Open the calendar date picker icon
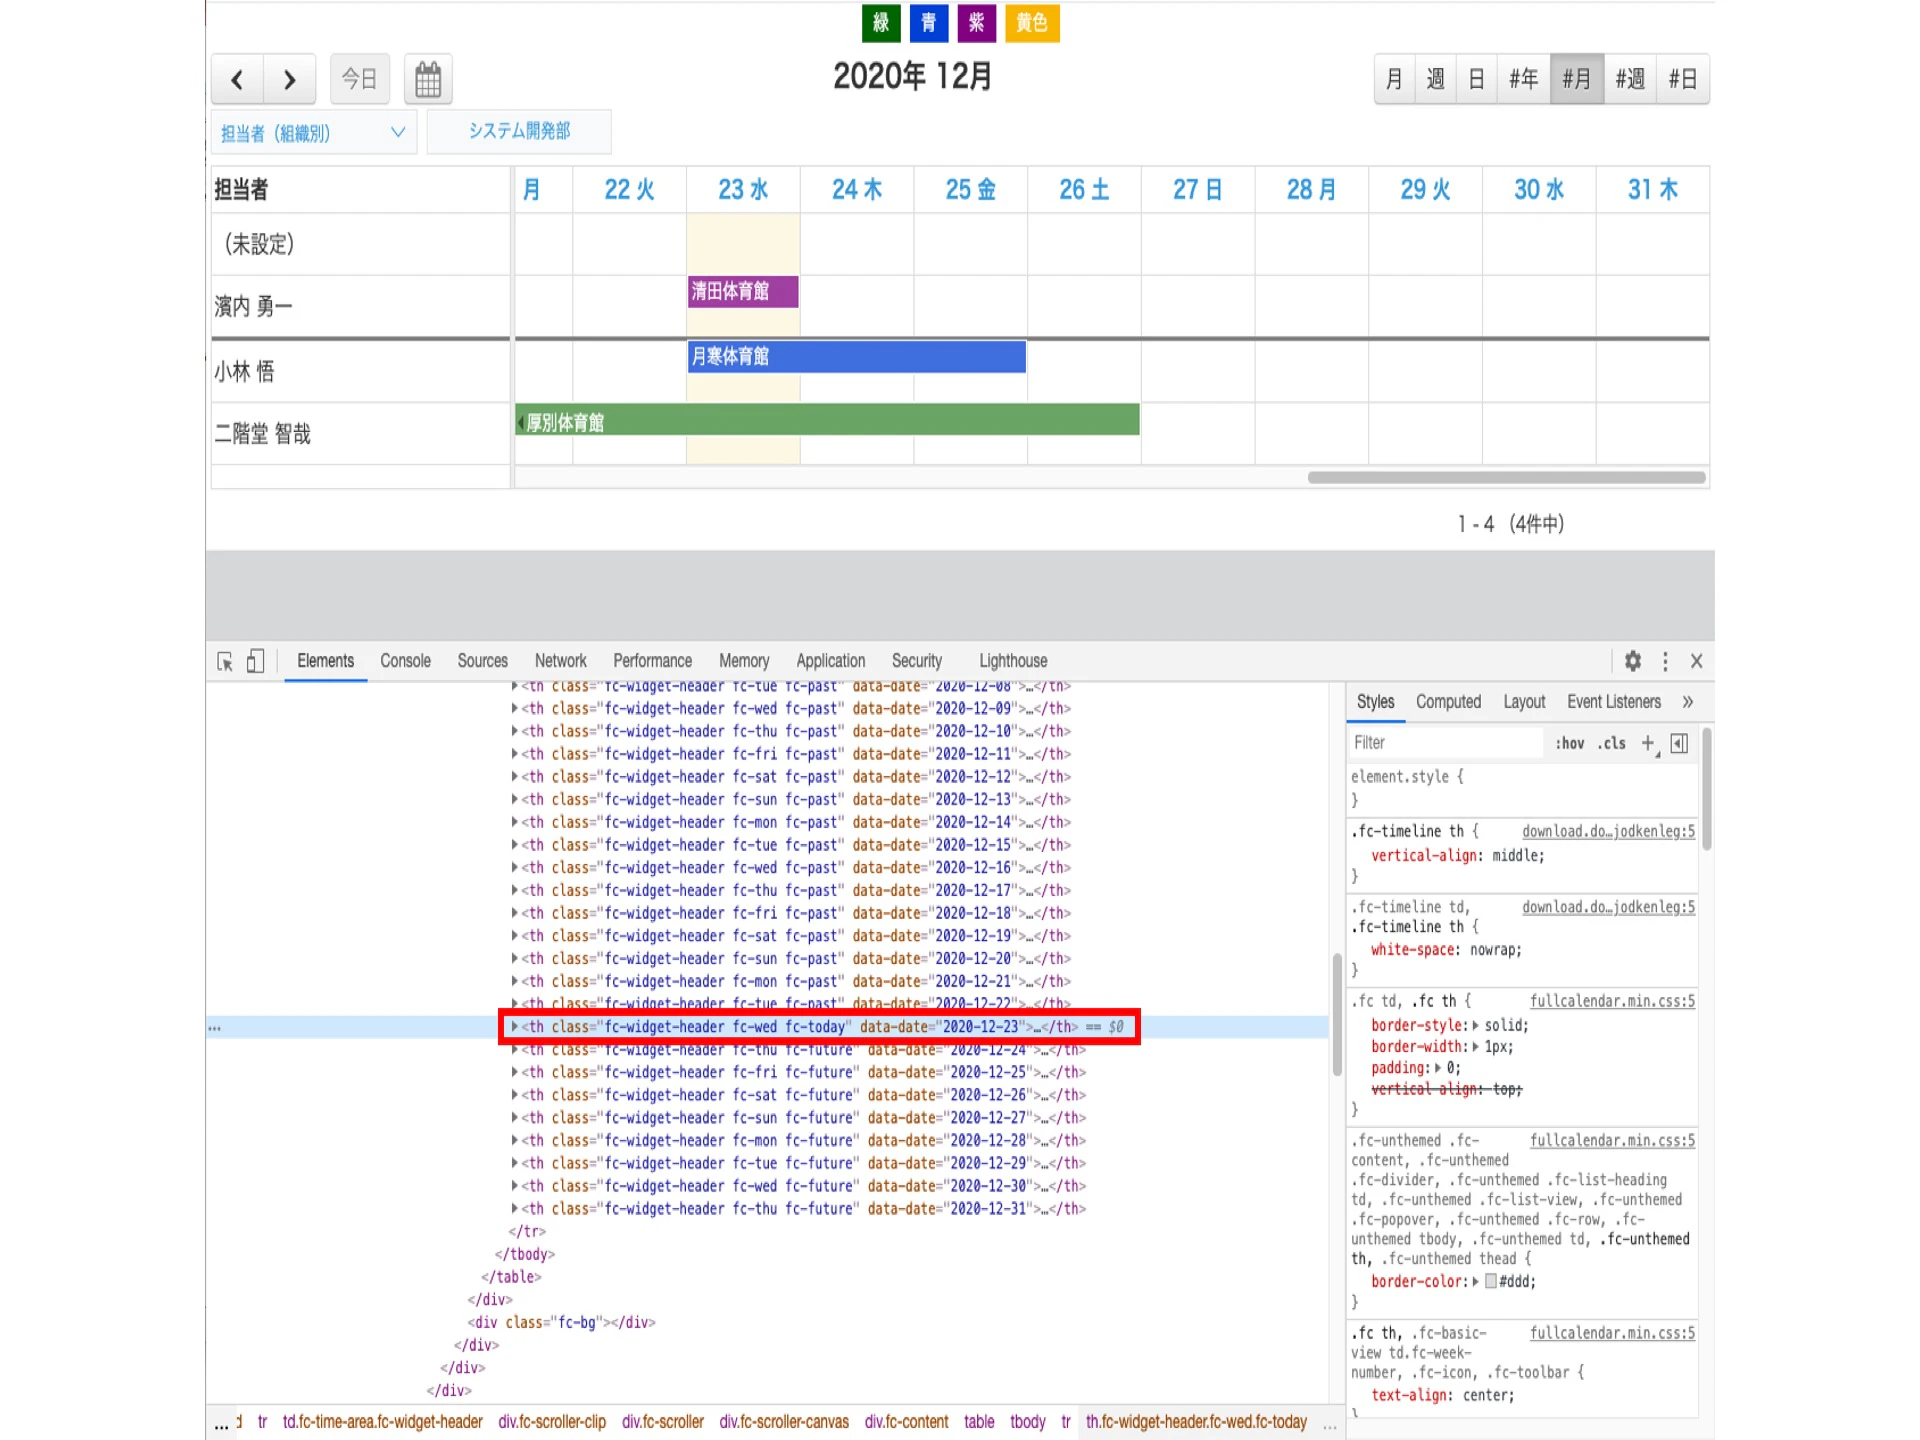This screenshot has width=1920, height=1440. point(428,79)
